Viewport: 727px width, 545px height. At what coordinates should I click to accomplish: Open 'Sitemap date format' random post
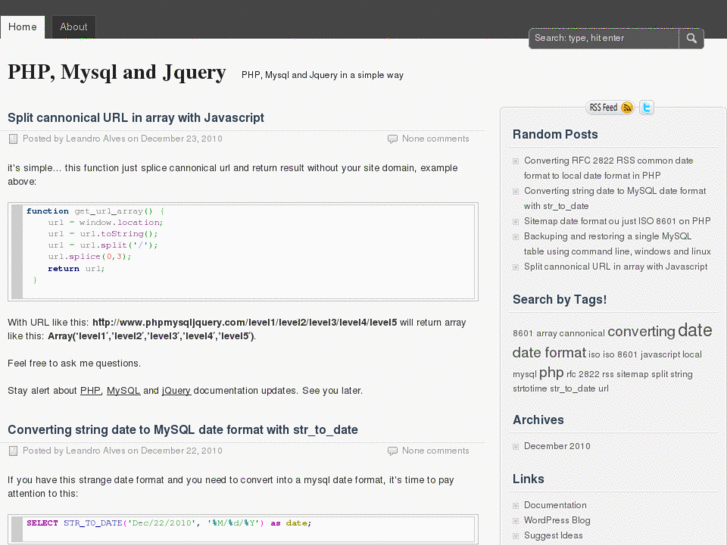point(617,221)
